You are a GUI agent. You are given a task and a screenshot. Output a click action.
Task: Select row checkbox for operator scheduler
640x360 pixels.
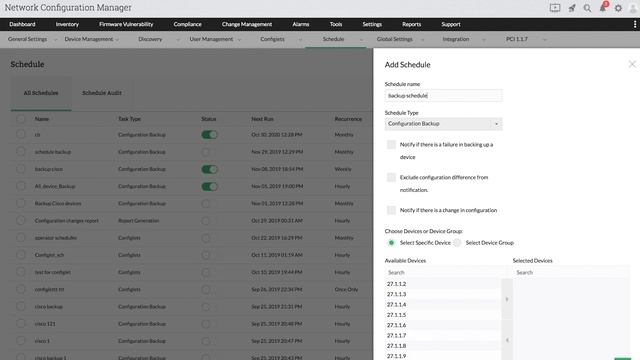coord(20,238)
